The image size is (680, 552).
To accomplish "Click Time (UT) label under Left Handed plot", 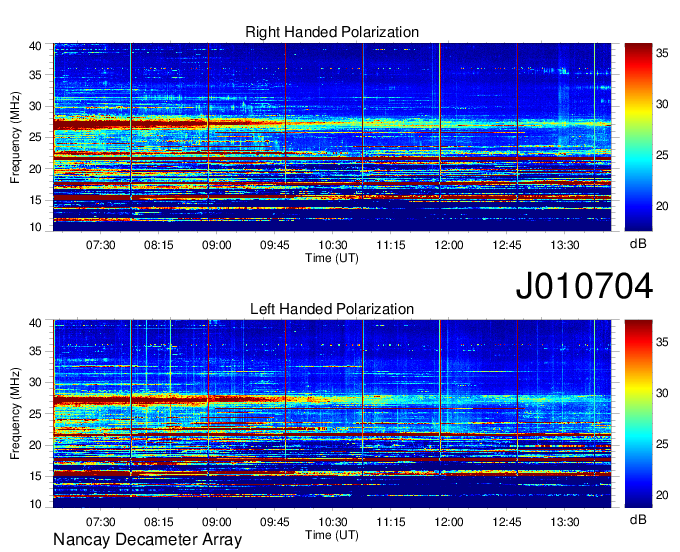I will (332, 535).
